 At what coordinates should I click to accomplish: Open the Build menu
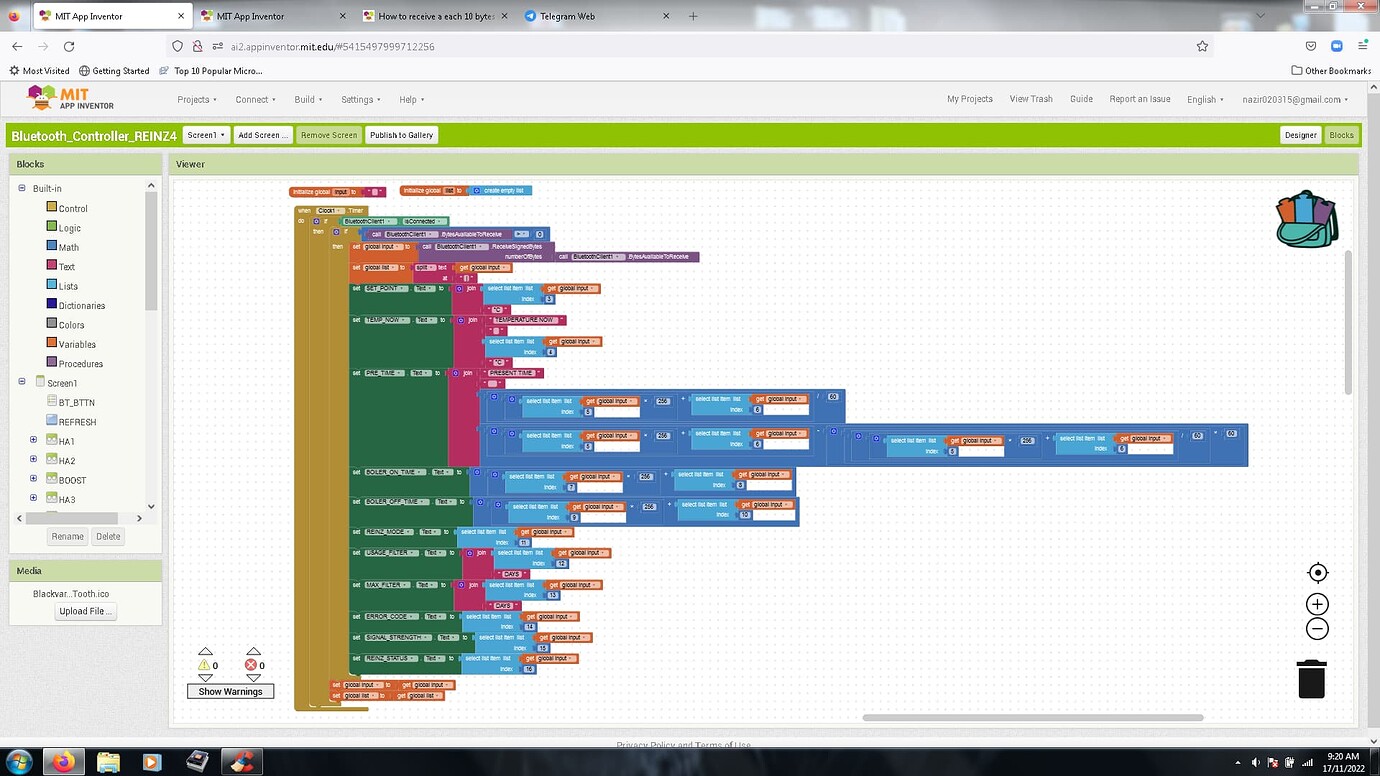point(308,100)
